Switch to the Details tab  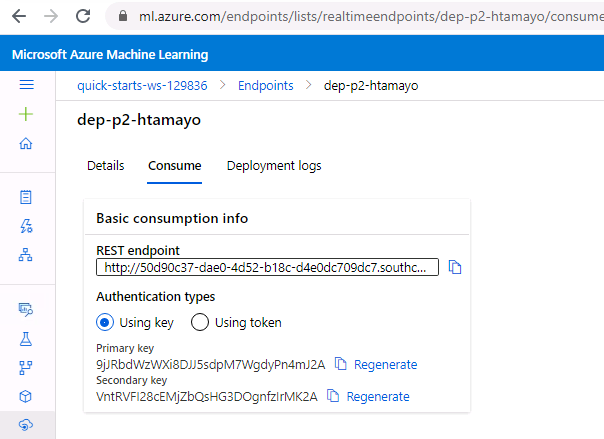click(106, 166)
